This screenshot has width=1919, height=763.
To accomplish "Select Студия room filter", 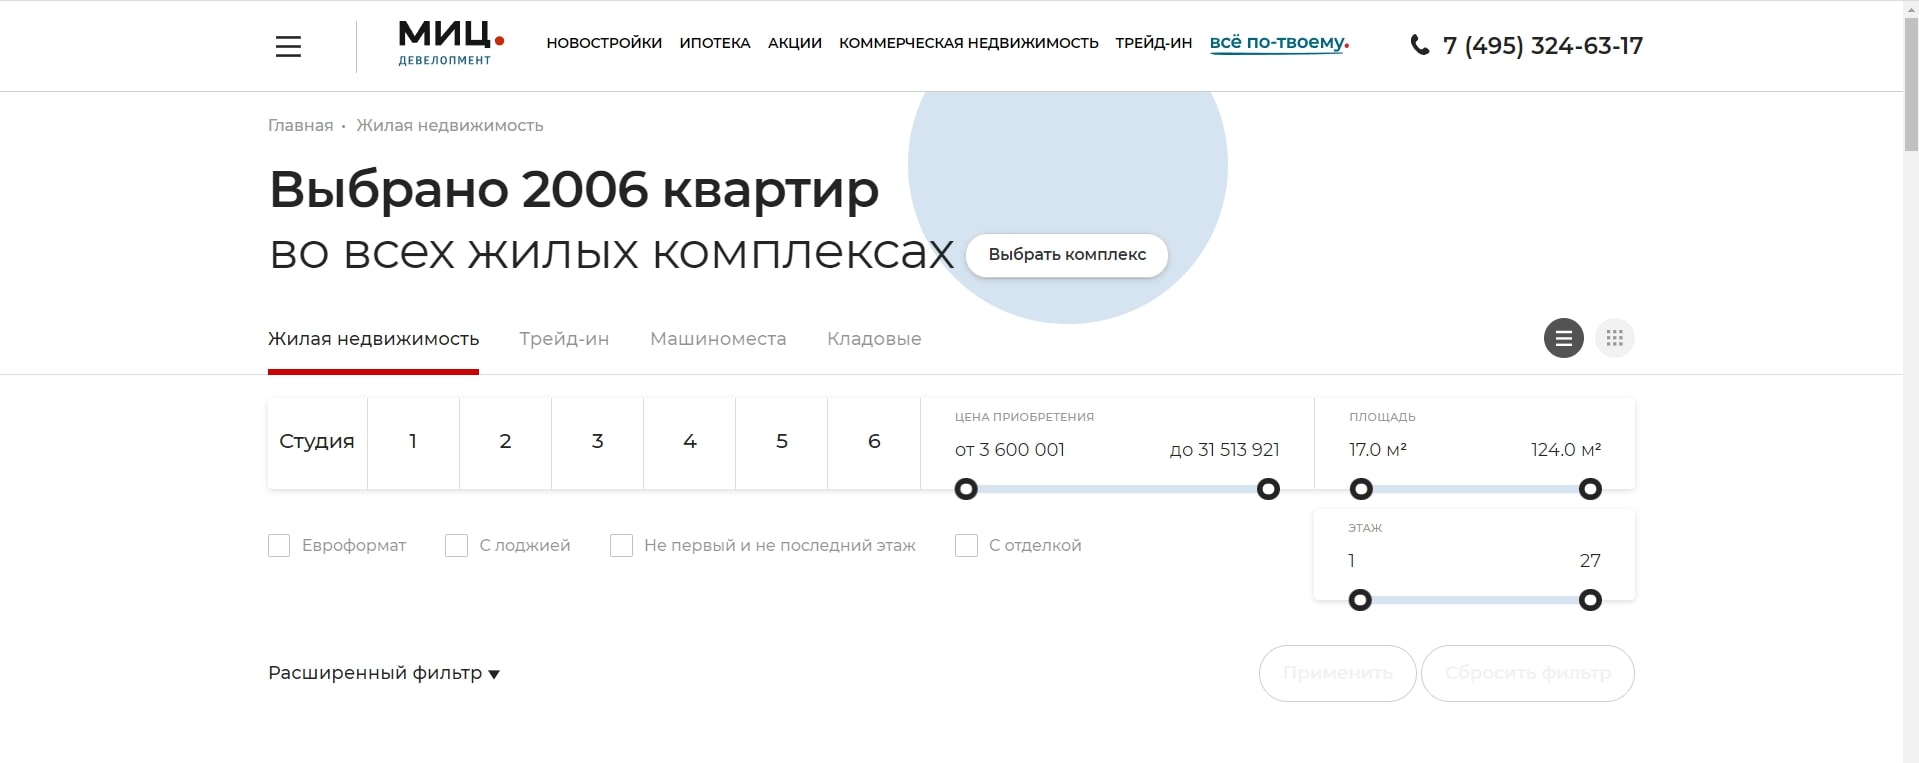I will click(317, 442).
